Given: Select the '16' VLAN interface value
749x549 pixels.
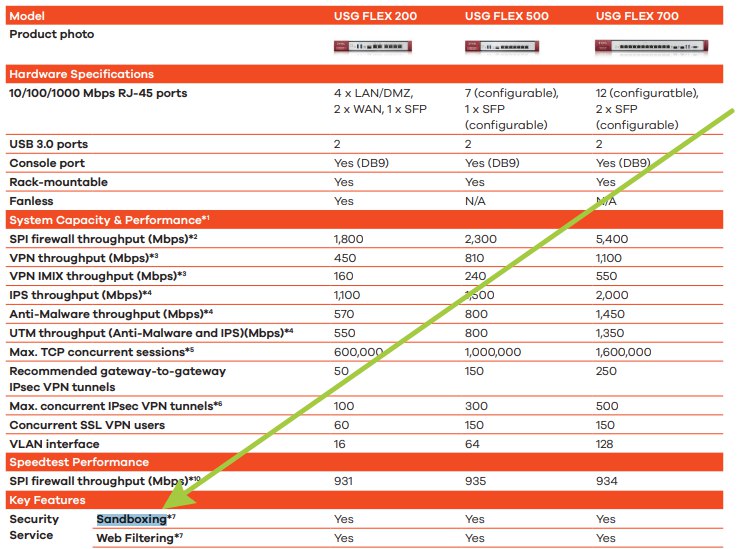Looking at the screenshot, I should pyautogui.click(x=340, y=444).
